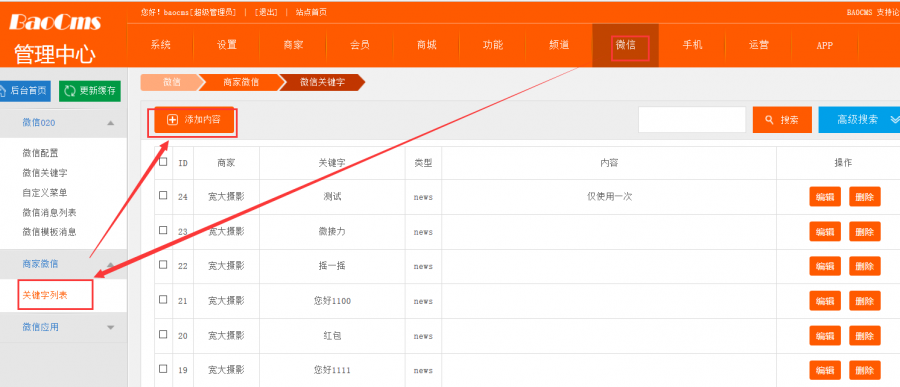The image size is (900, 387).
Task: Check the row with ID 22
Action: pos(163,265)
